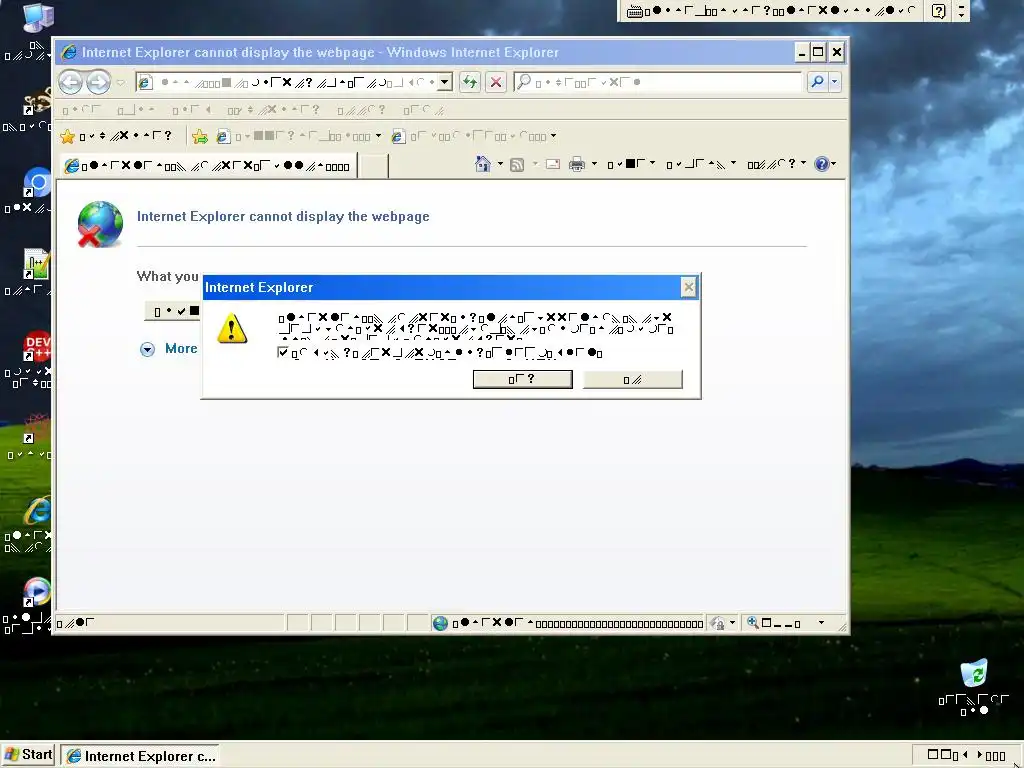Open the Tools dropdown in the command bar
Screen dimensions: 1024x768
coord(776,164)
